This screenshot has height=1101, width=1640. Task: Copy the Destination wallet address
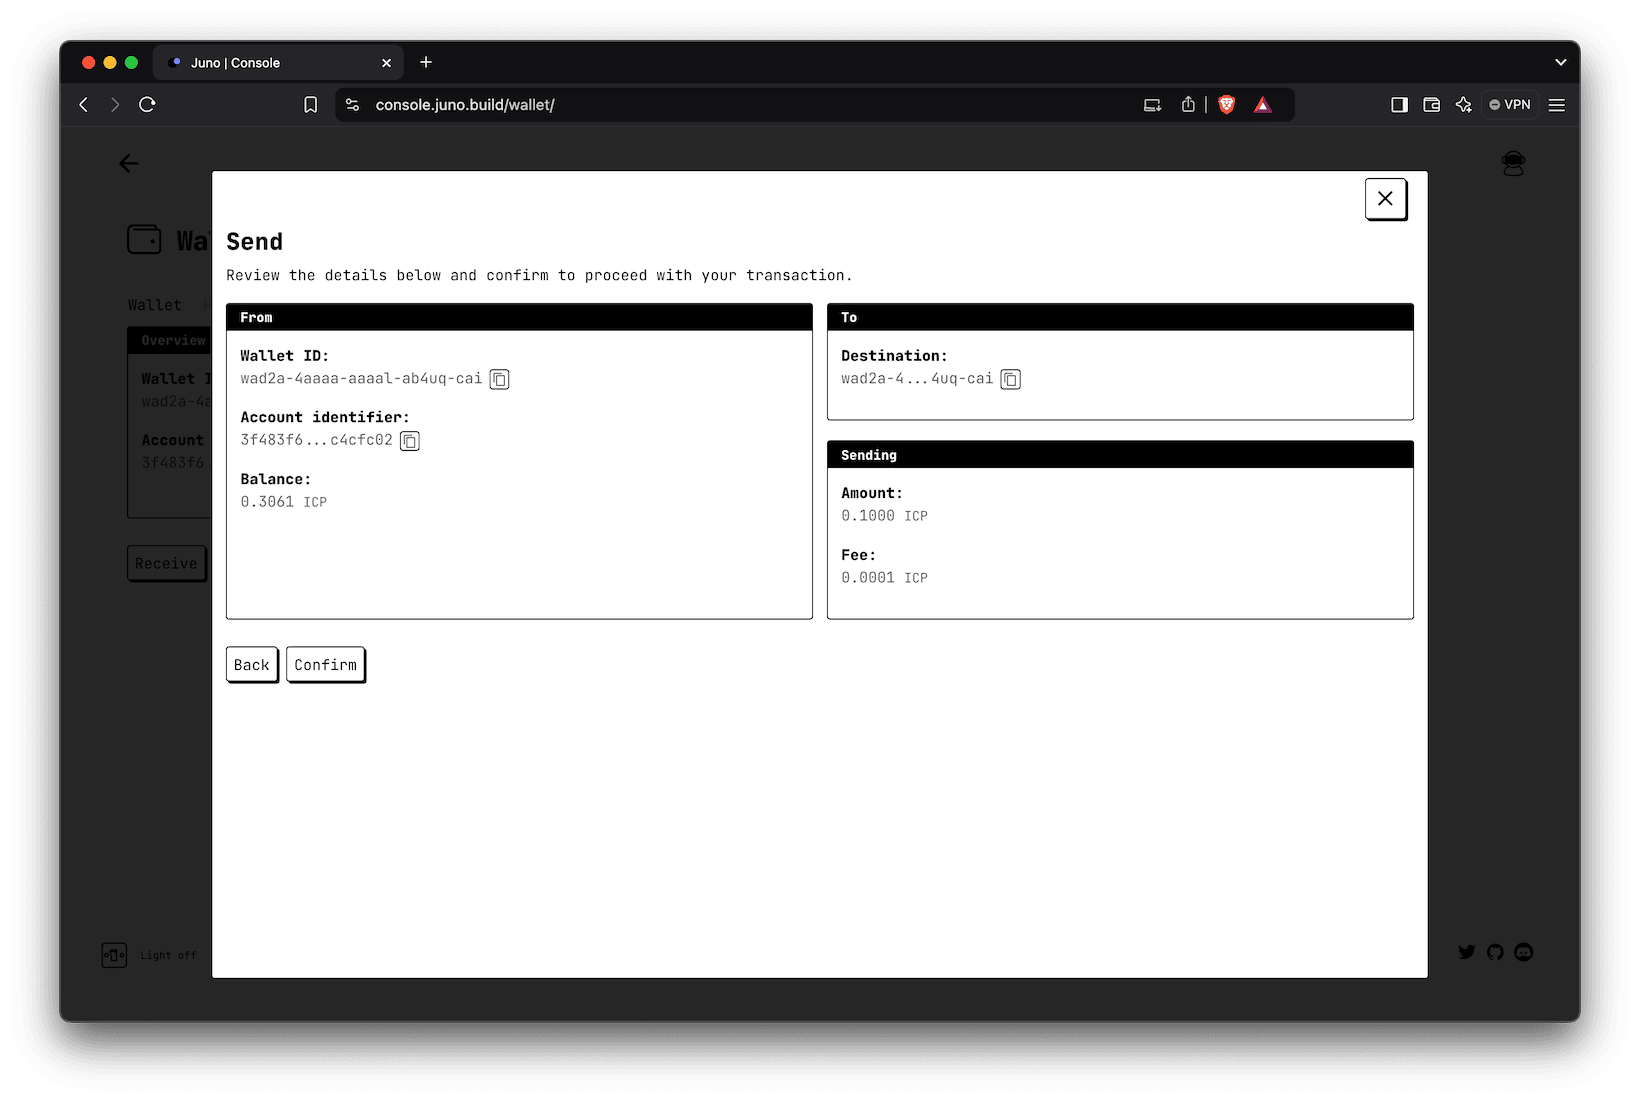point(1010,379)
